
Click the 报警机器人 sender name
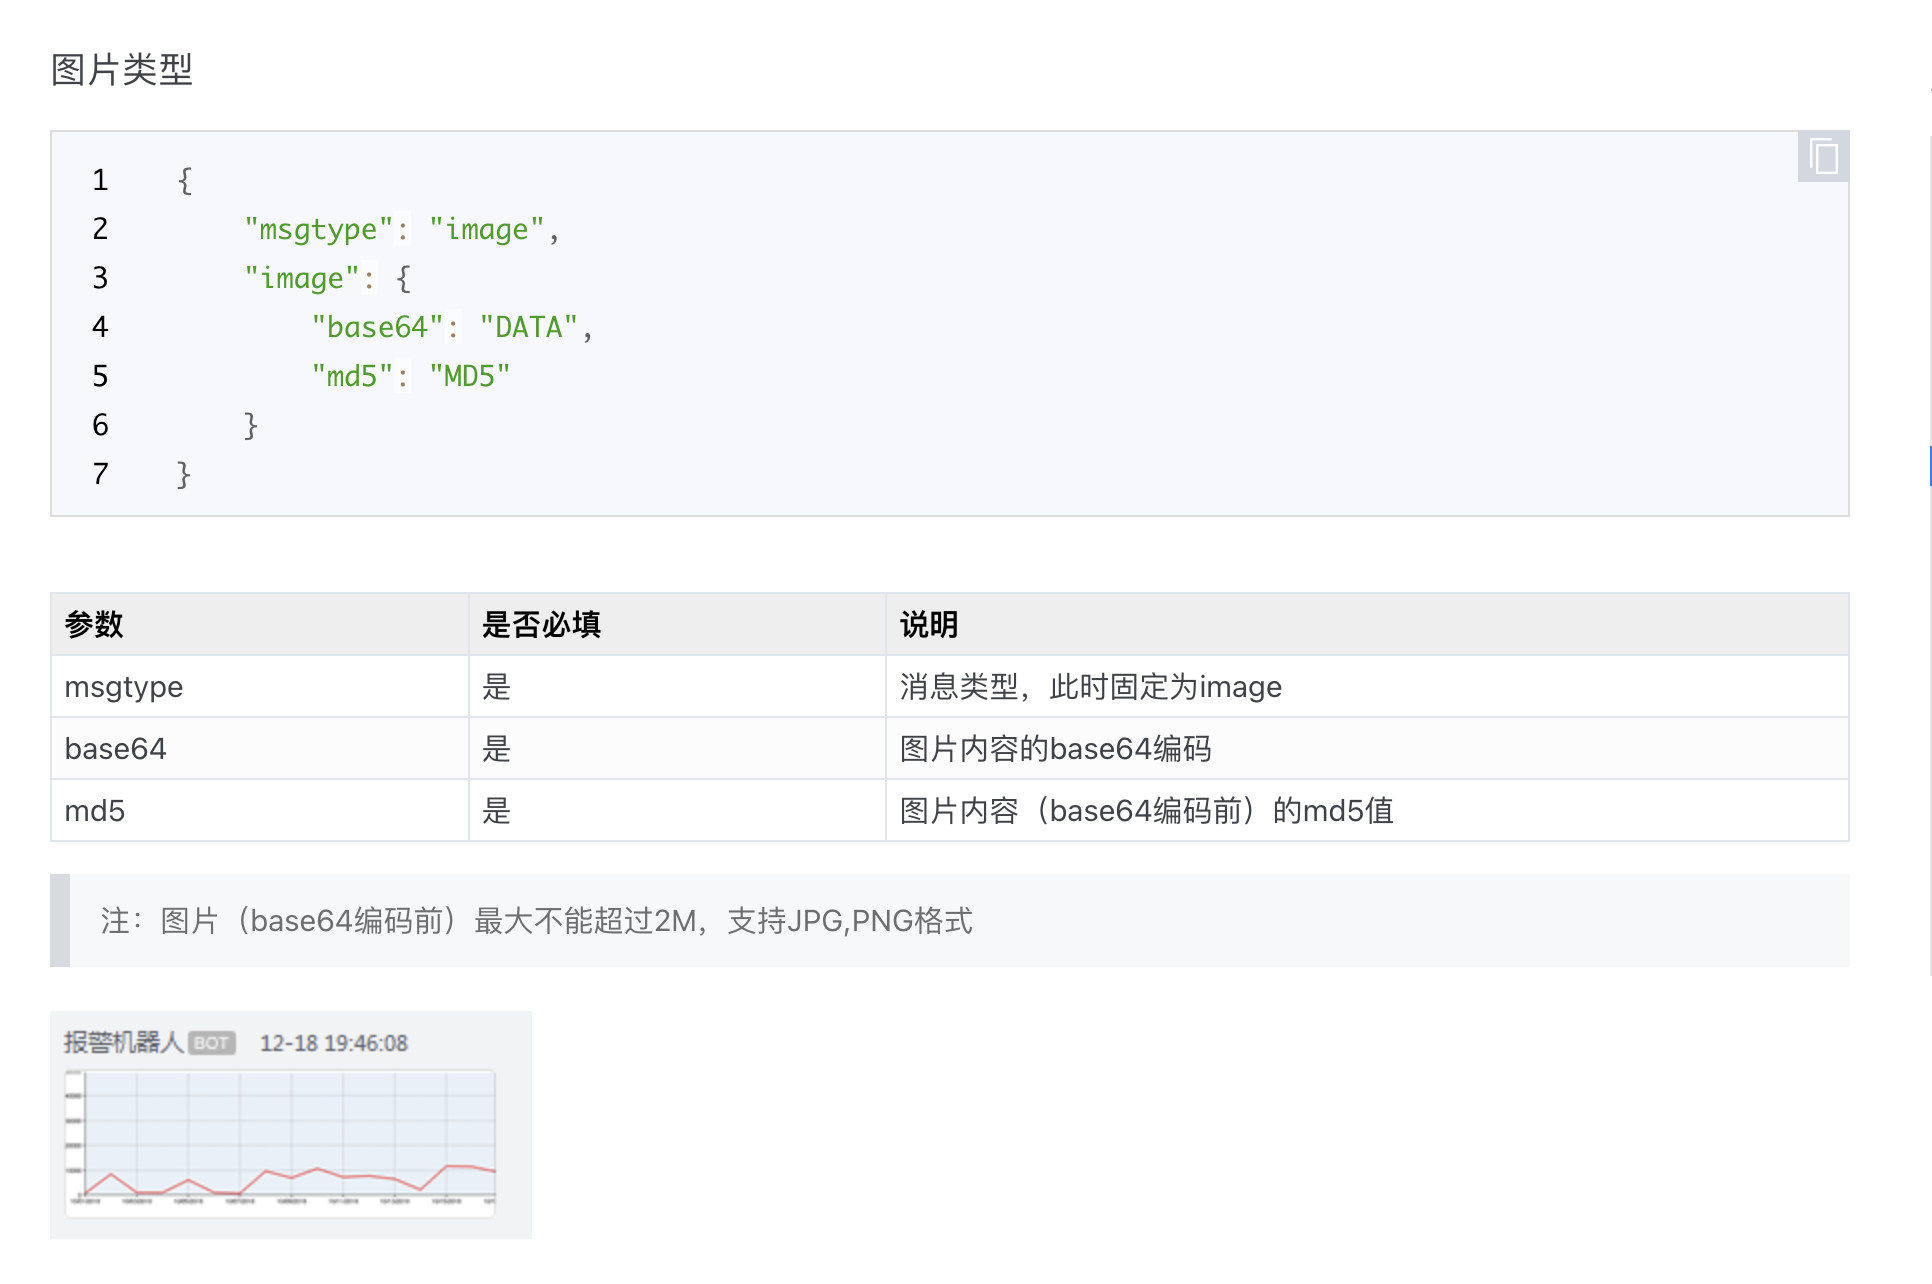pos(123,1043)
